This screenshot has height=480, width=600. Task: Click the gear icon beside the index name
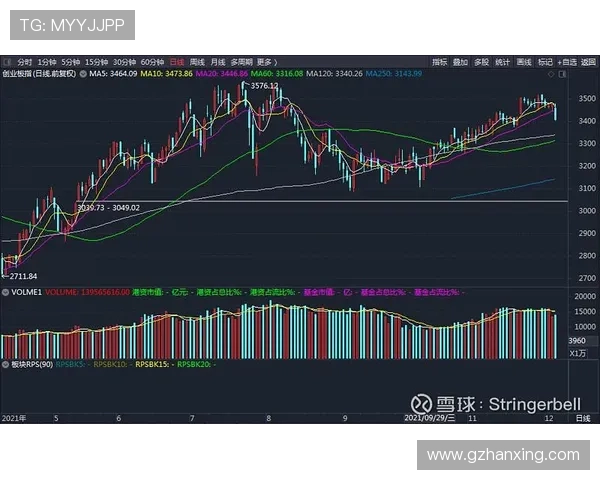81,73
